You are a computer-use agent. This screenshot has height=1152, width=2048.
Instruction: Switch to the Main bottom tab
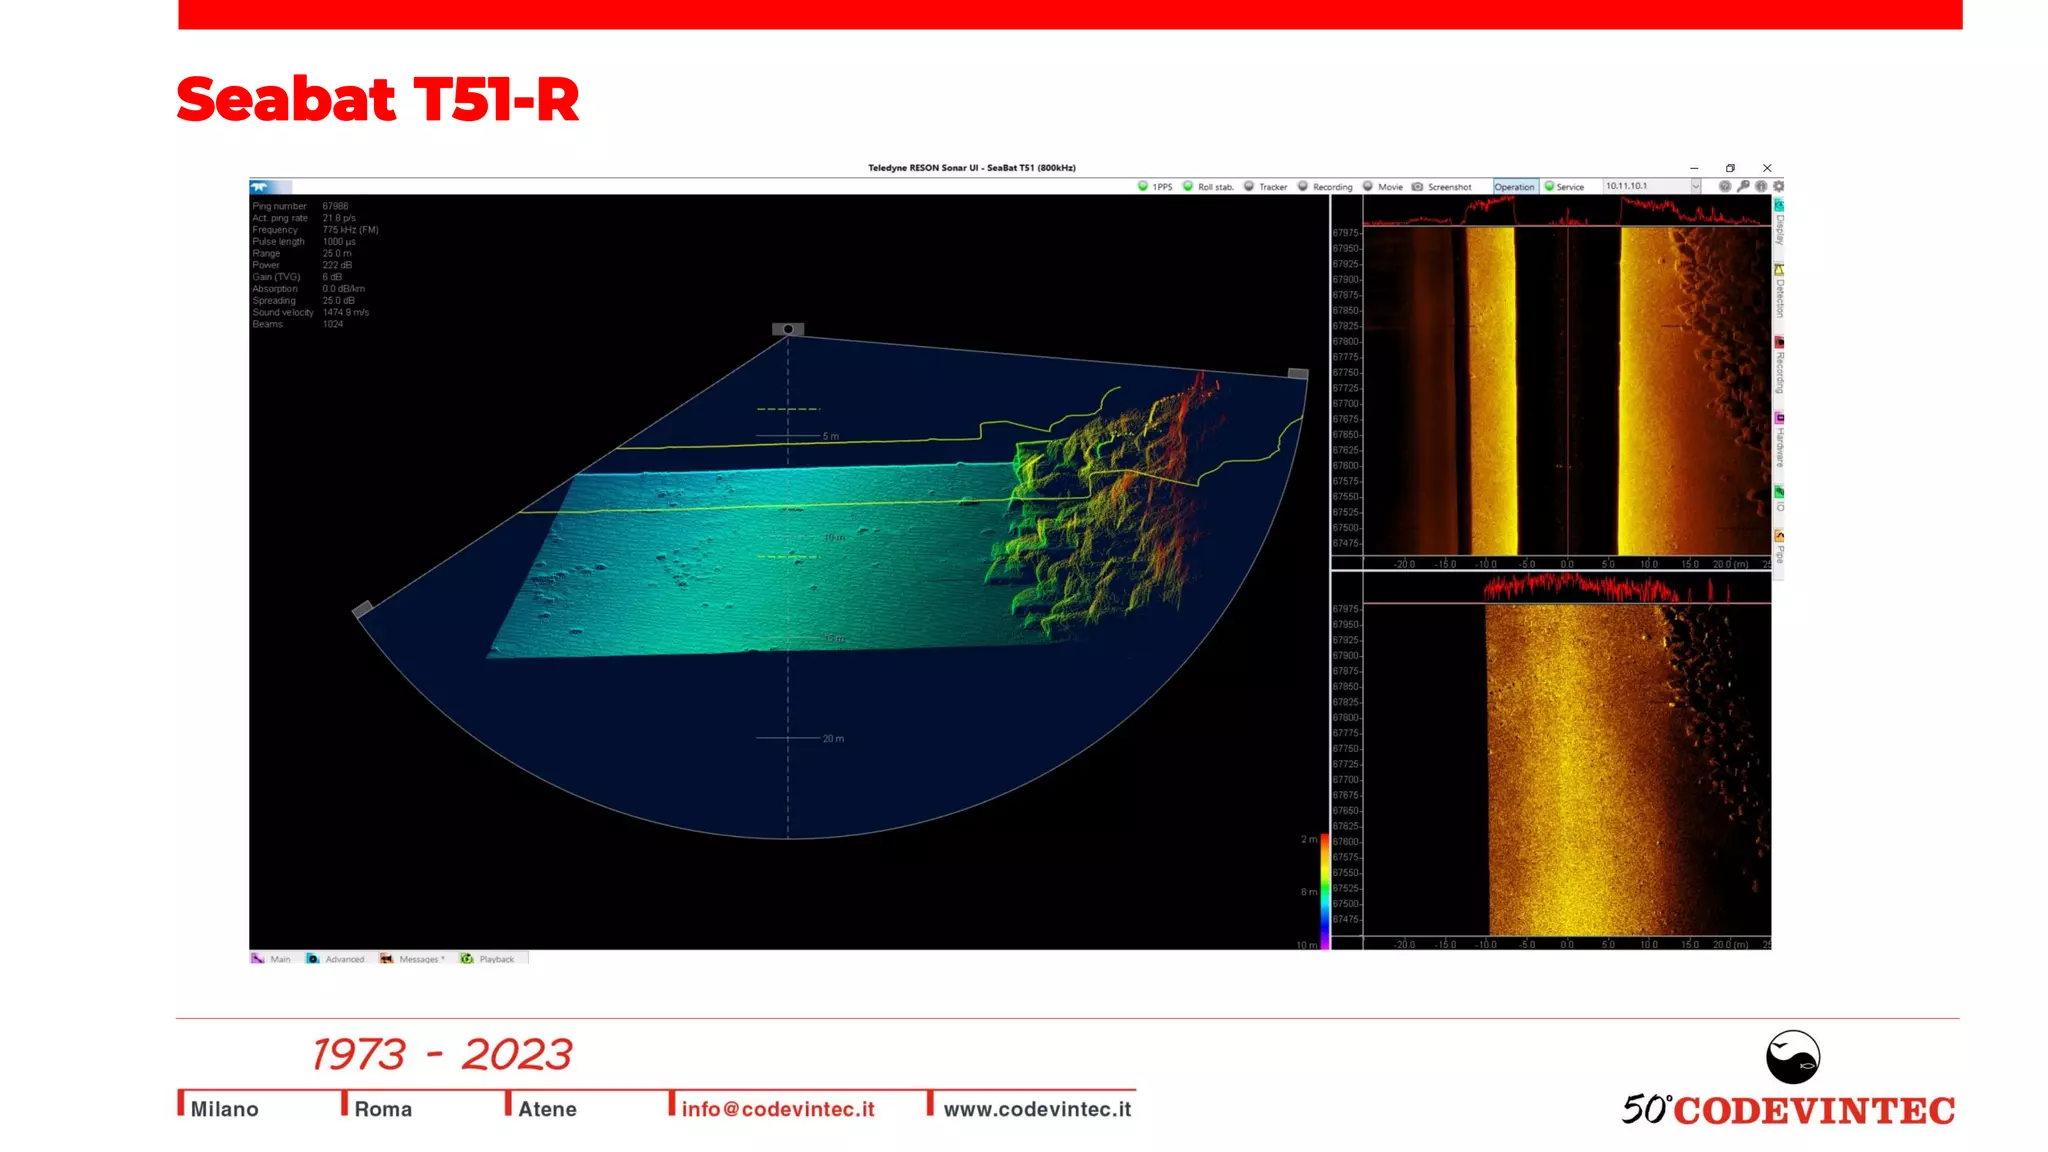coord(271,959)
